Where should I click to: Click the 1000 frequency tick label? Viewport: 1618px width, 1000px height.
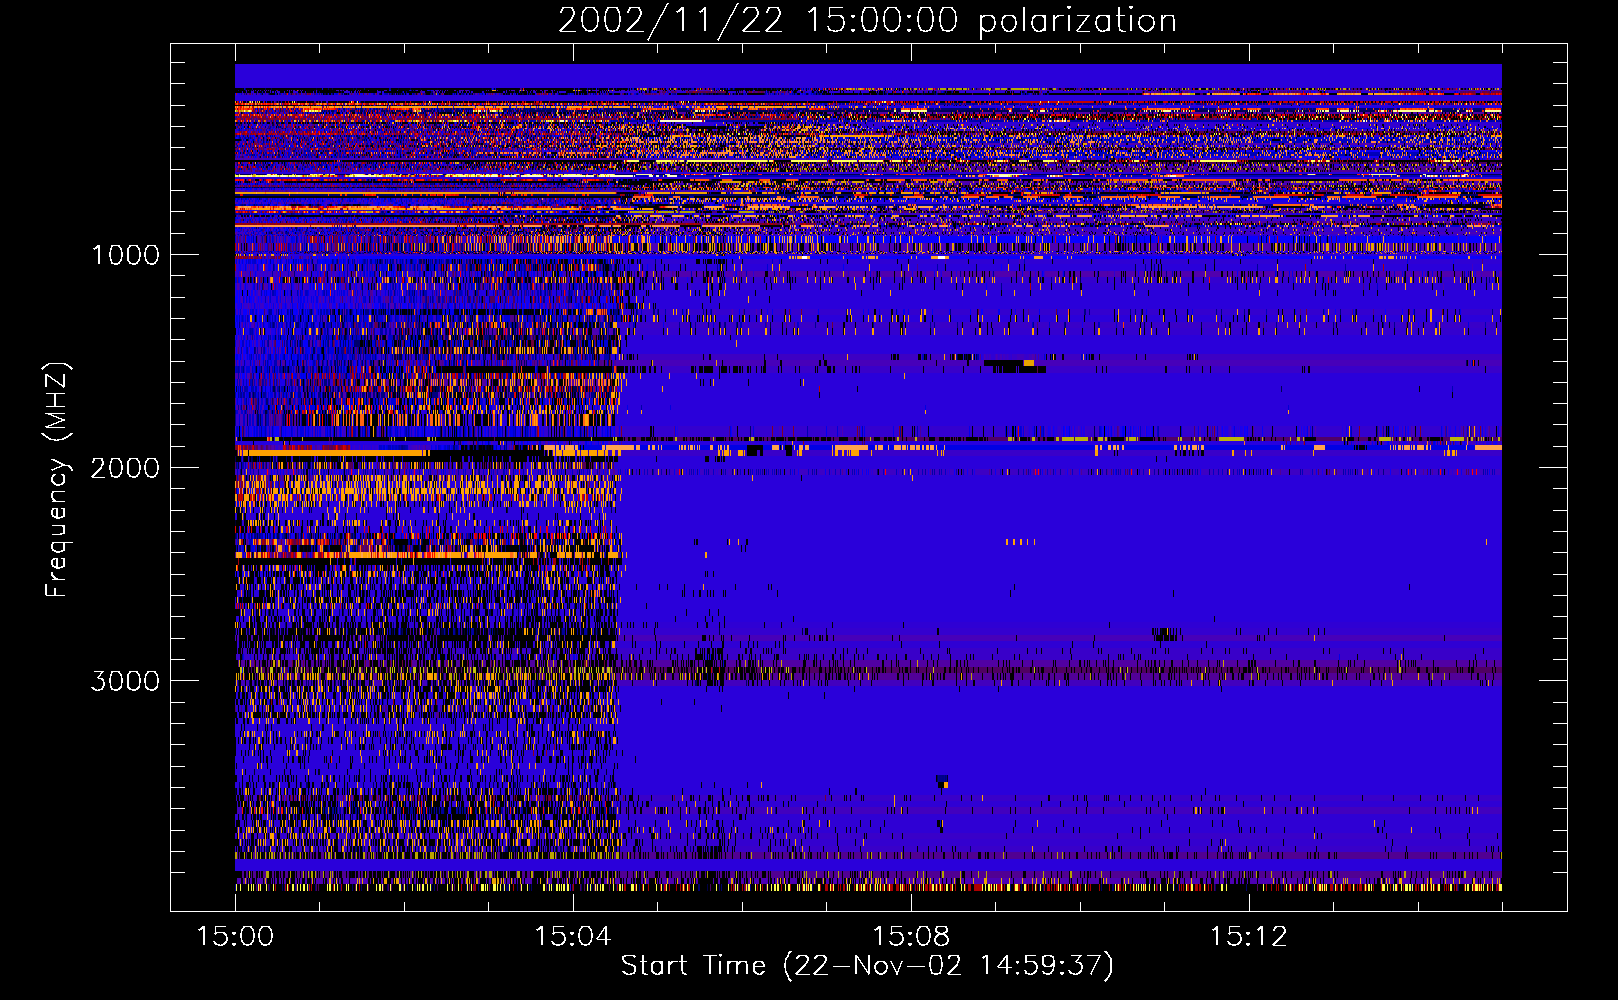(x=125, y=255)
